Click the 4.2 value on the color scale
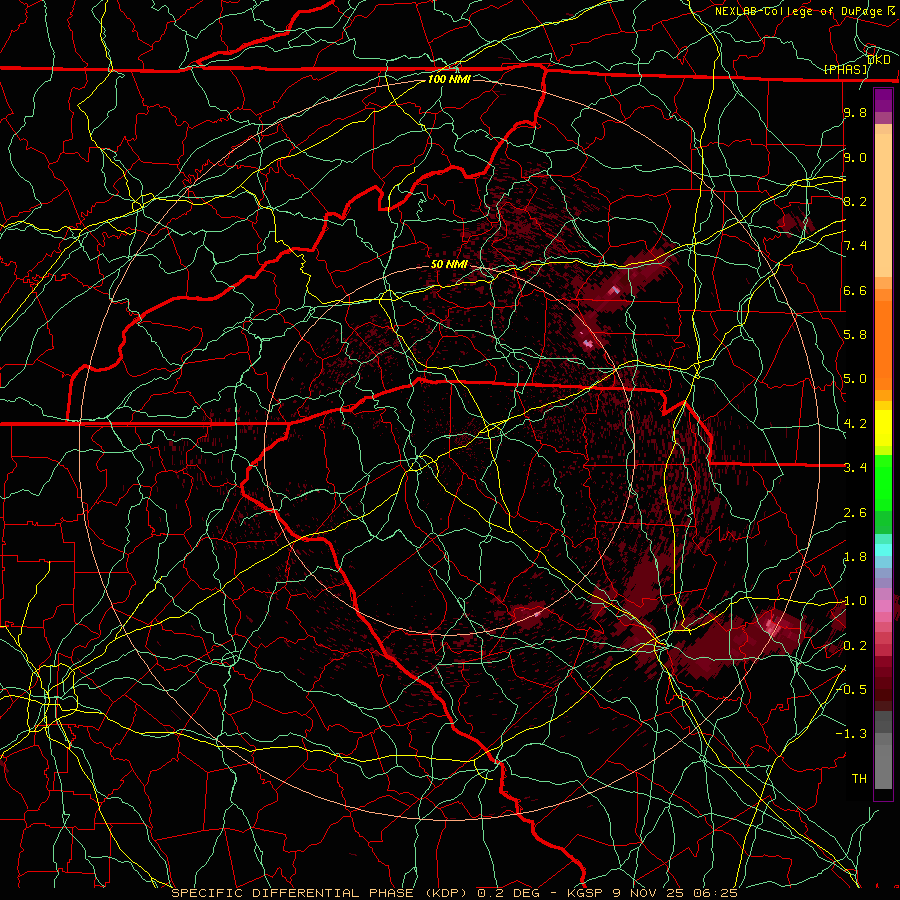The image size is (900, 900). [x=855, y=424]
